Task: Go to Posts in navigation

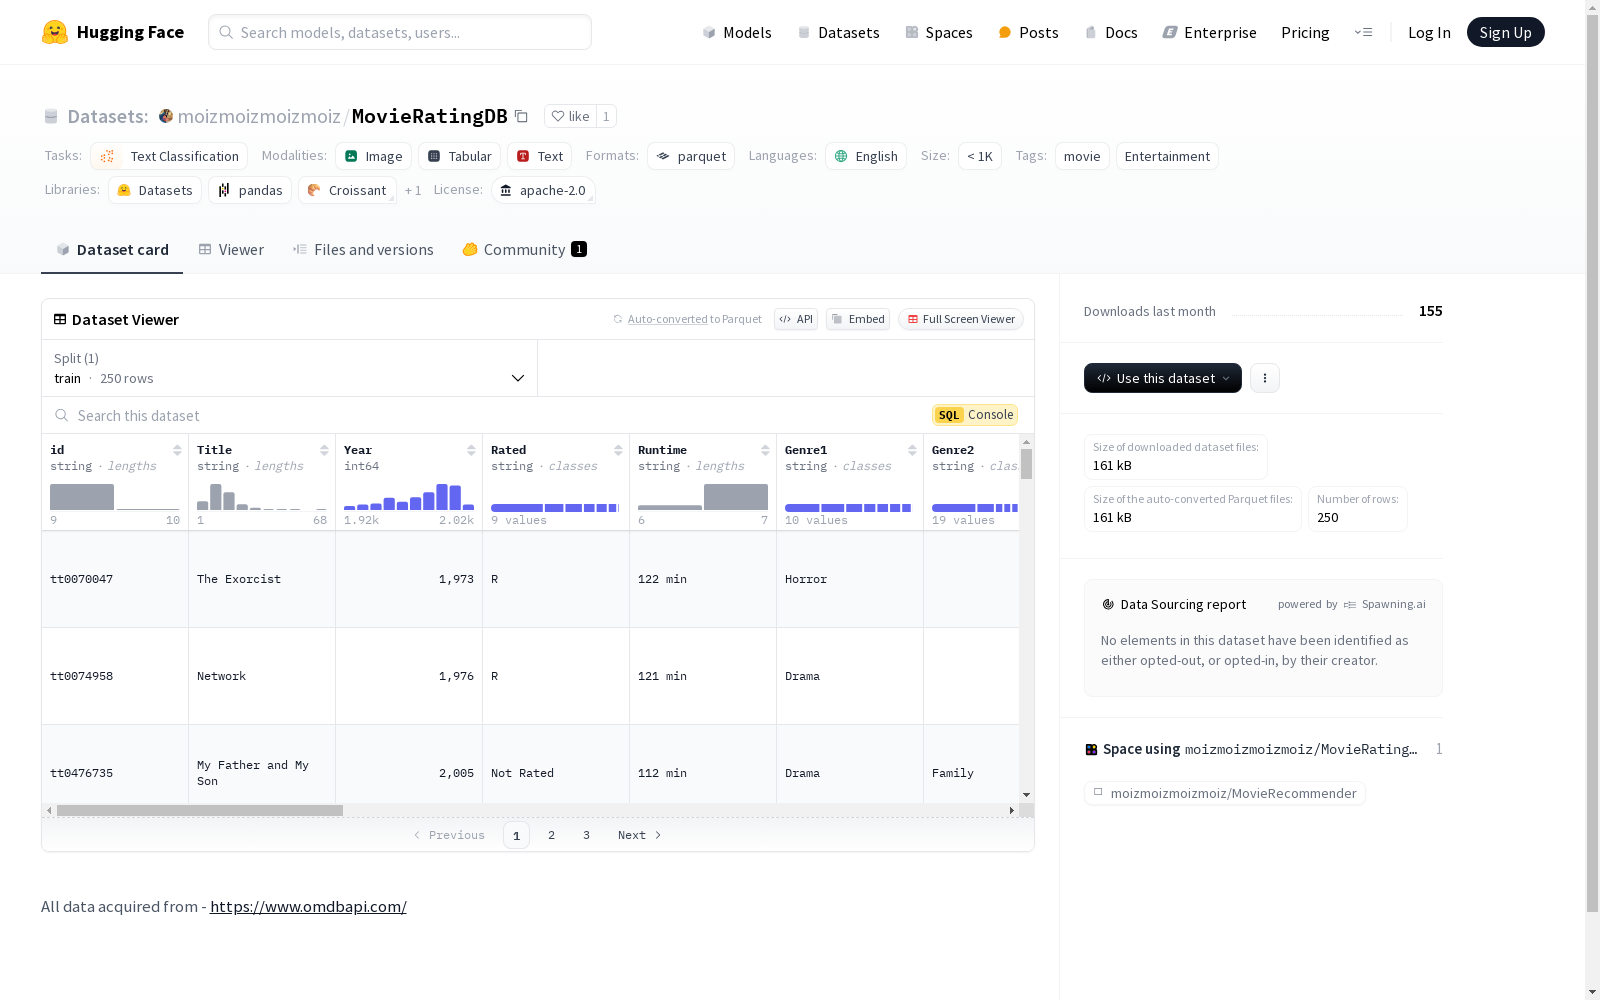Action: [1028, 32]
